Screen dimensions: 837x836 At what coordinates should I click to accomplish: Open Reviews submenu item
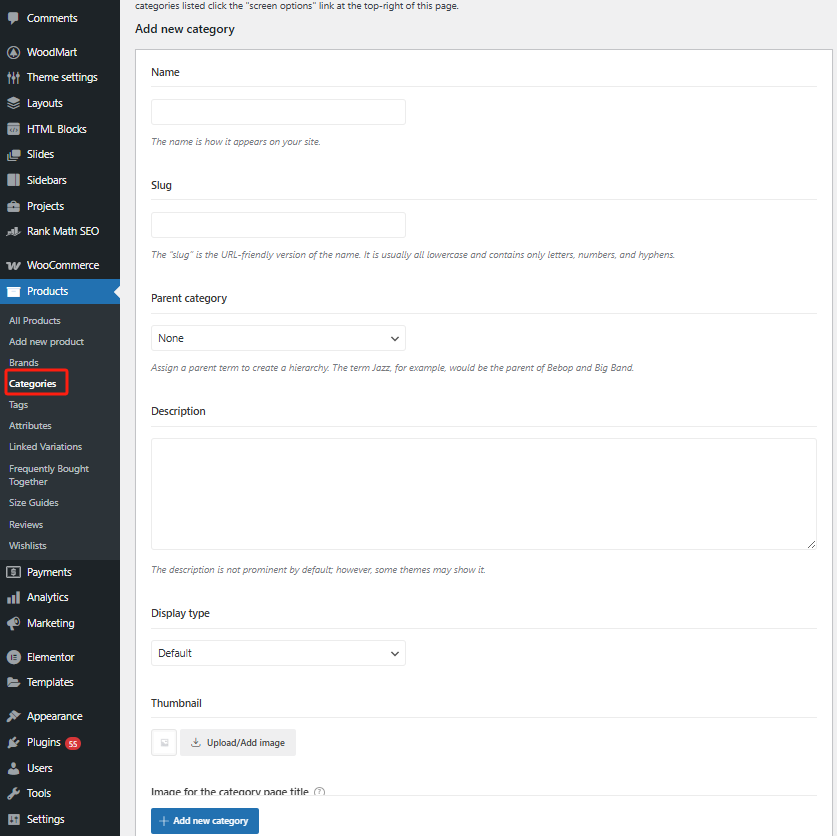click(26, 525)
